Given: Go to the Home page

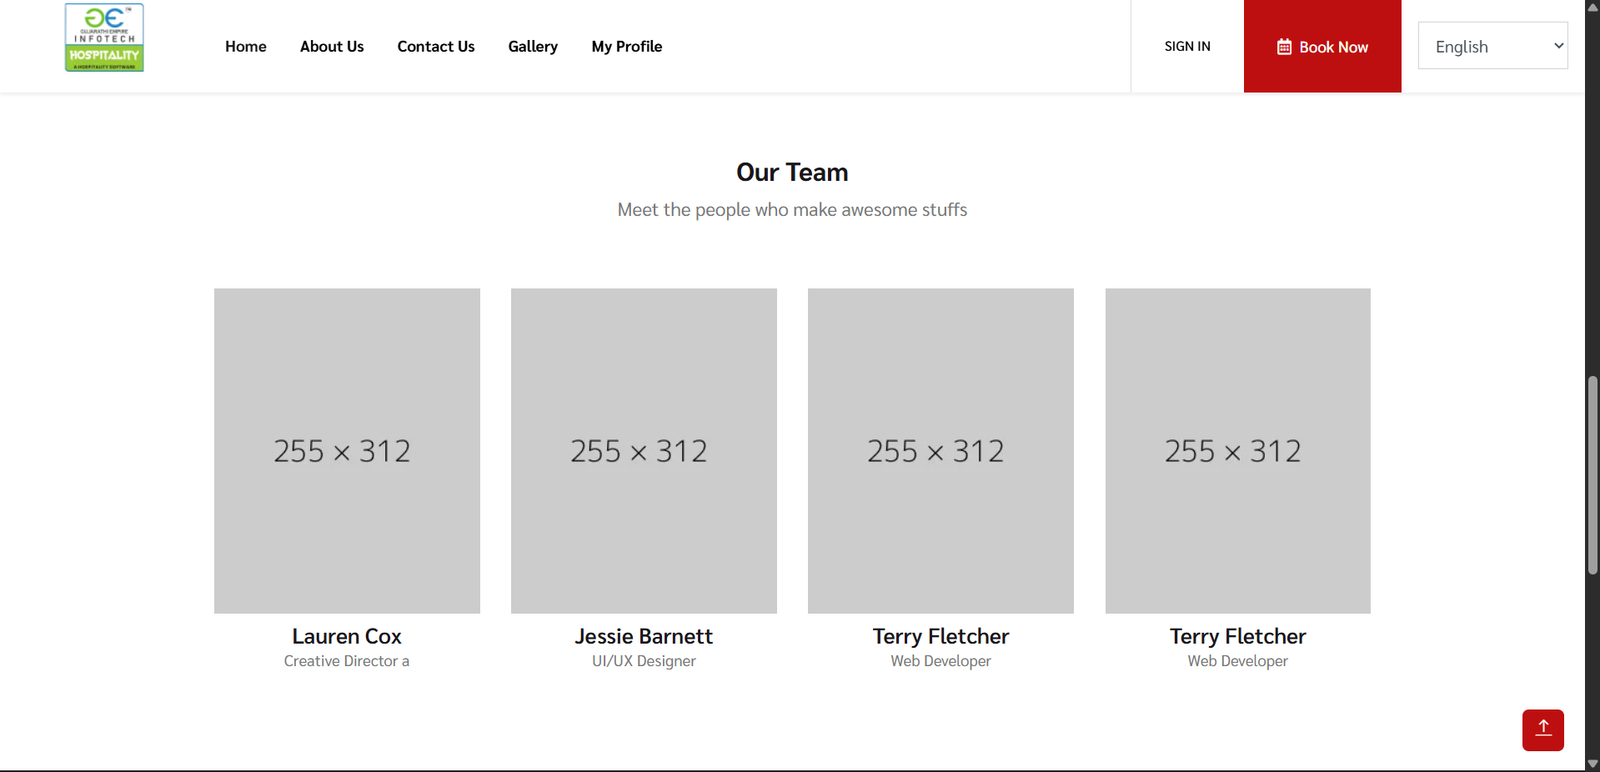Looking at the screenshot, I should point(245,46).
